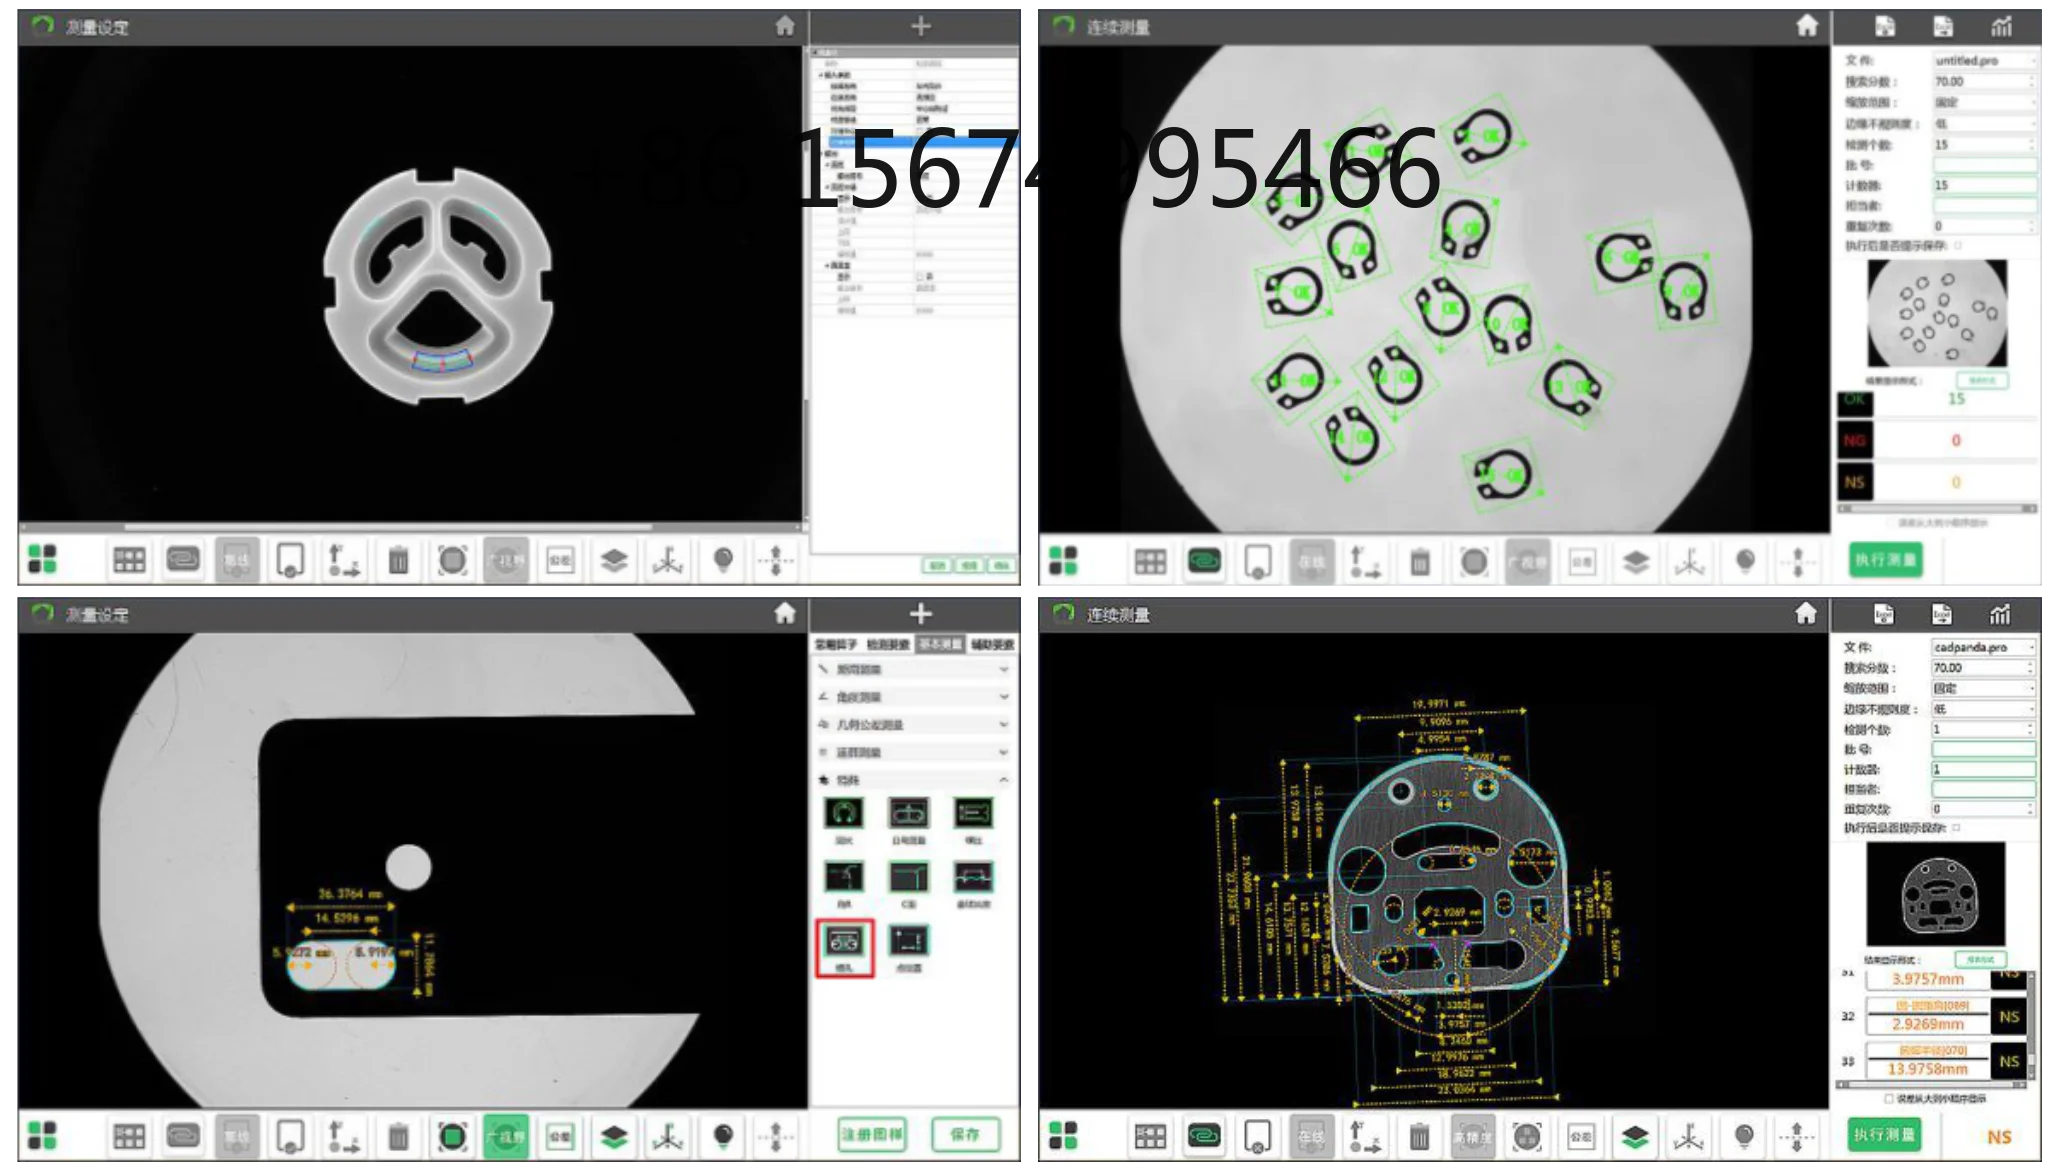The height and width of the screenshot is (1175, 2054).
Task: Click trash delete icon in bottom-left toolbar
Action: click(398, 1136)
